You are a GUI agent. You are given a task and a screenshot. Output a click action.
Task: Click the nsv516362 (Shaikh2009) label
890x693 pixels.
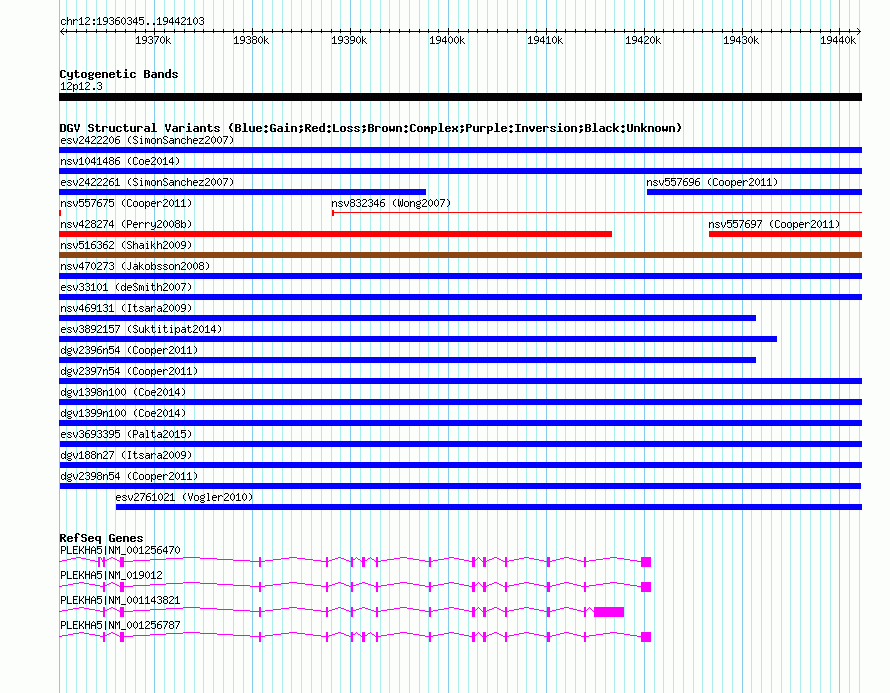click(x=126, y=245)
